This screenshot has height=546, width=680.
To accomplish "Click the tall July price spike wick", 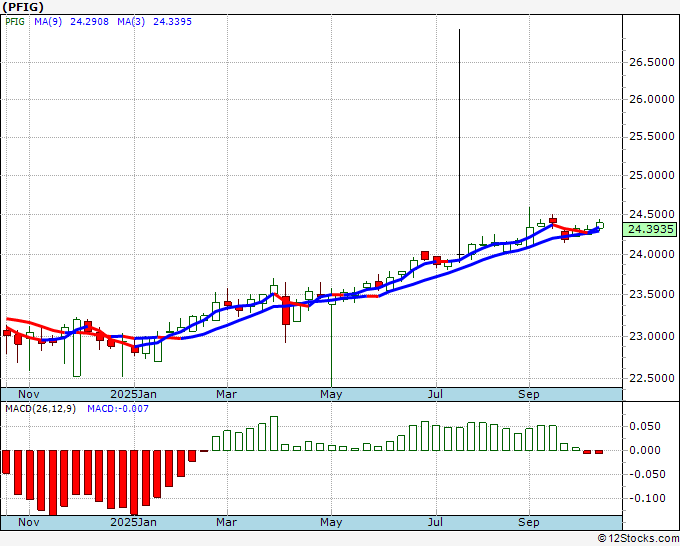I will pyautogui.click(x=459, y=140).
